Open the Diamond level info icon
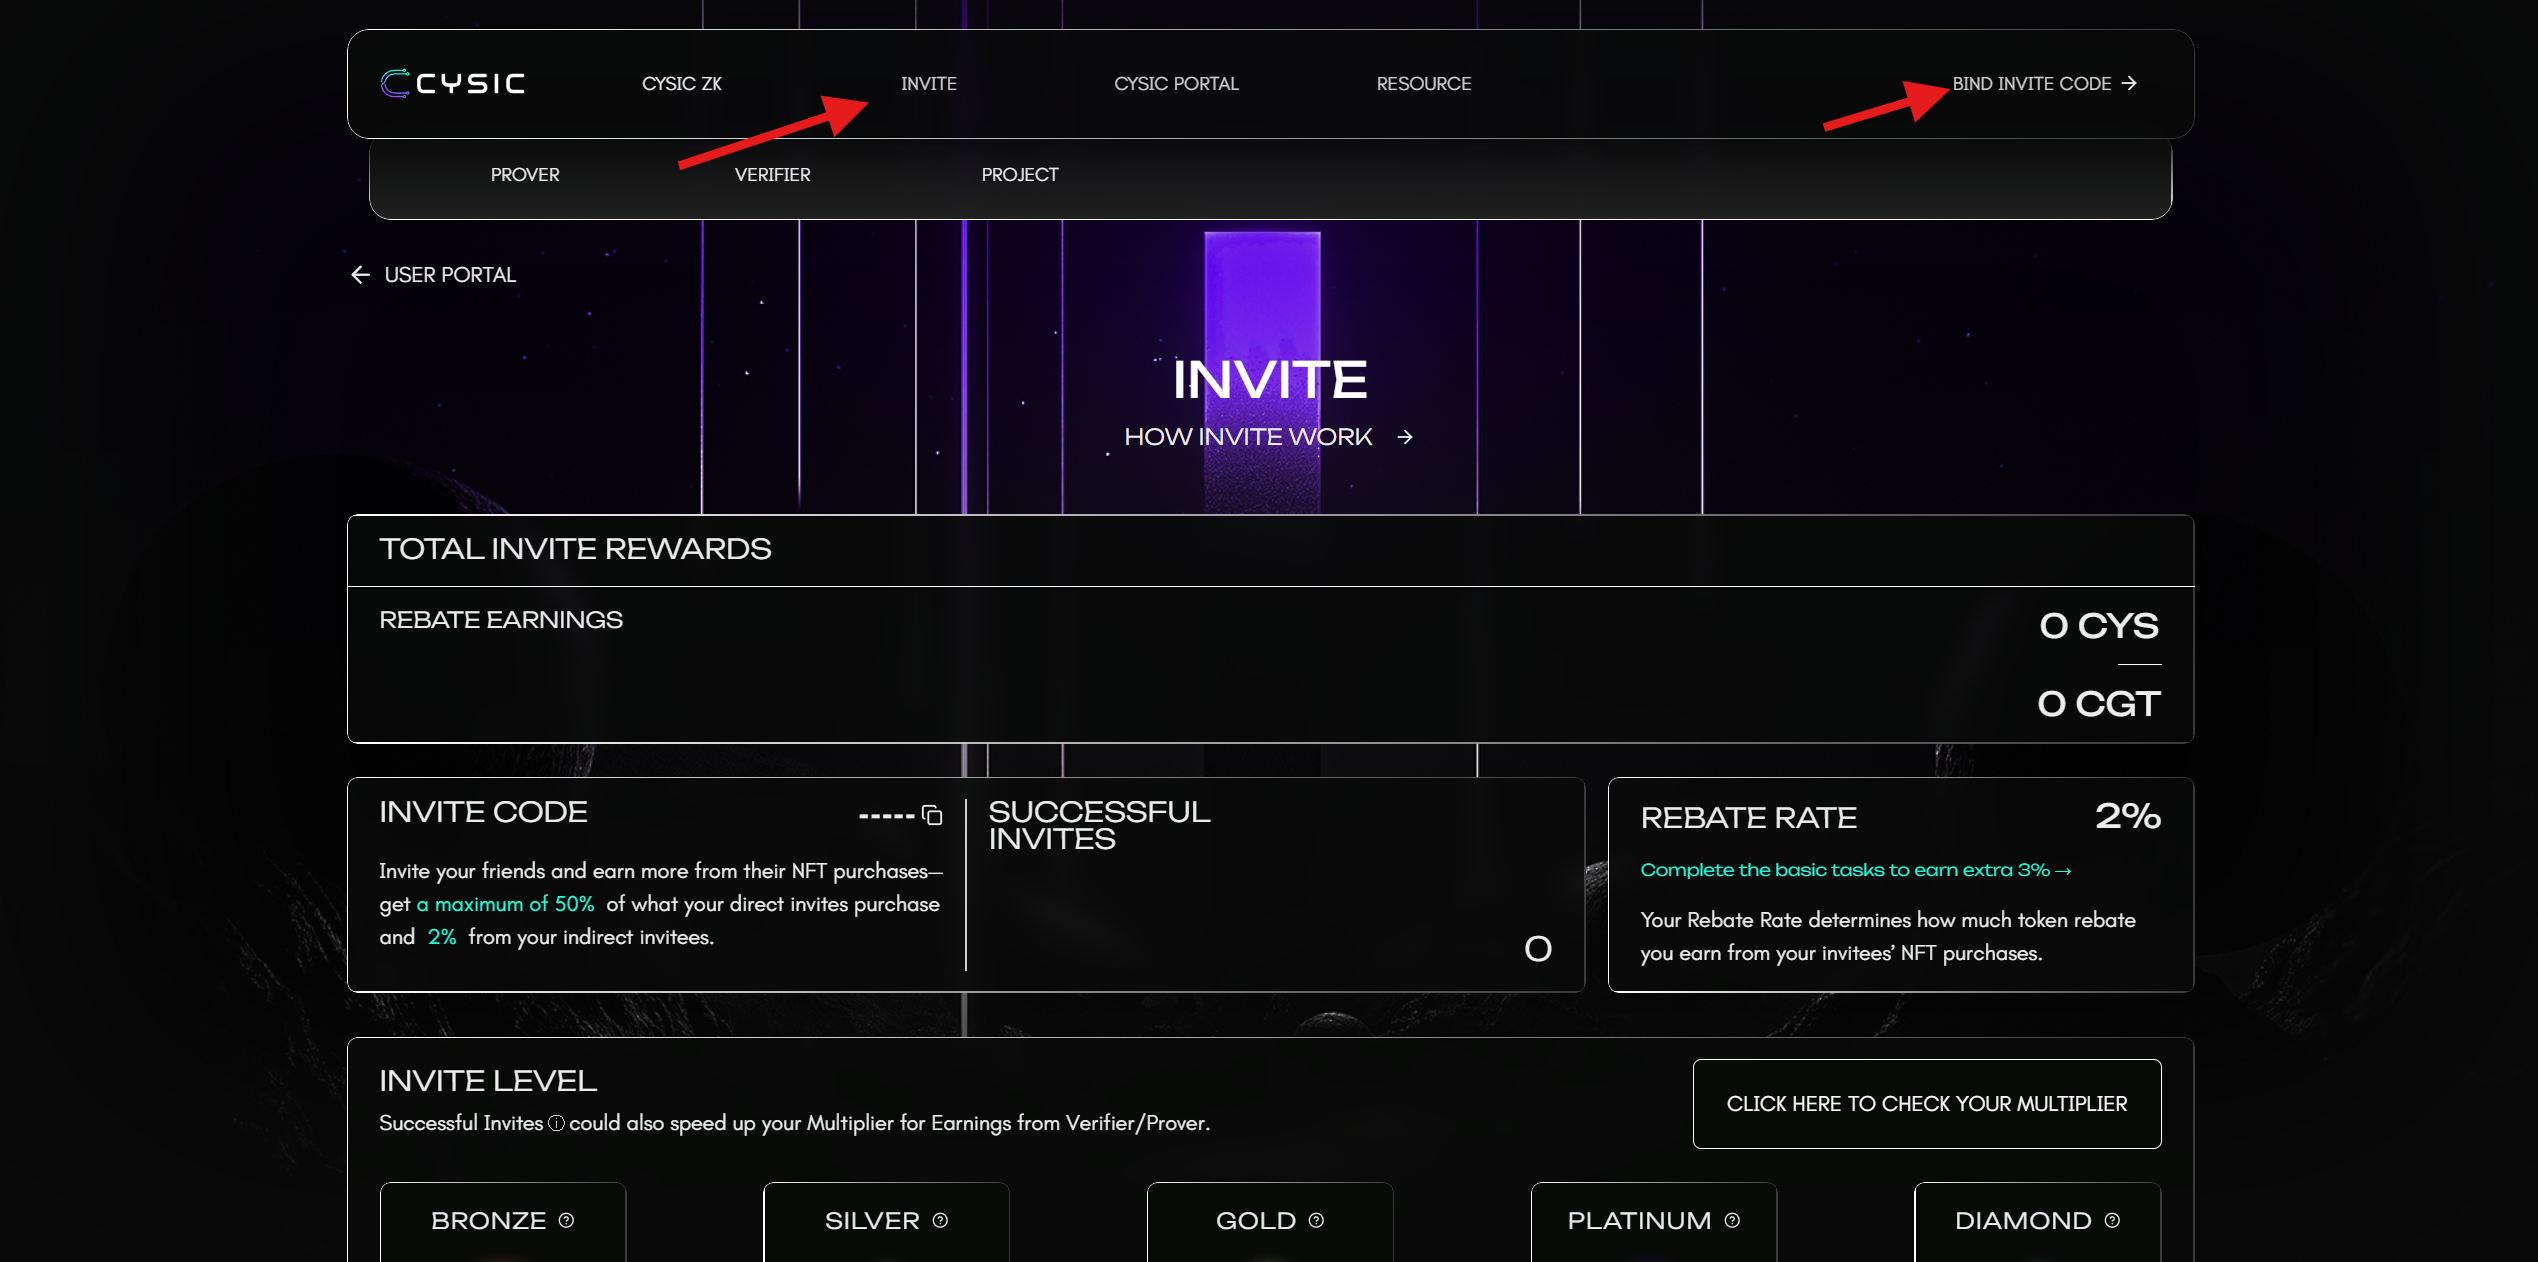The width and height of the screenshot is (2538, 1262). pyautogui.click(x=2112, y=1220)
